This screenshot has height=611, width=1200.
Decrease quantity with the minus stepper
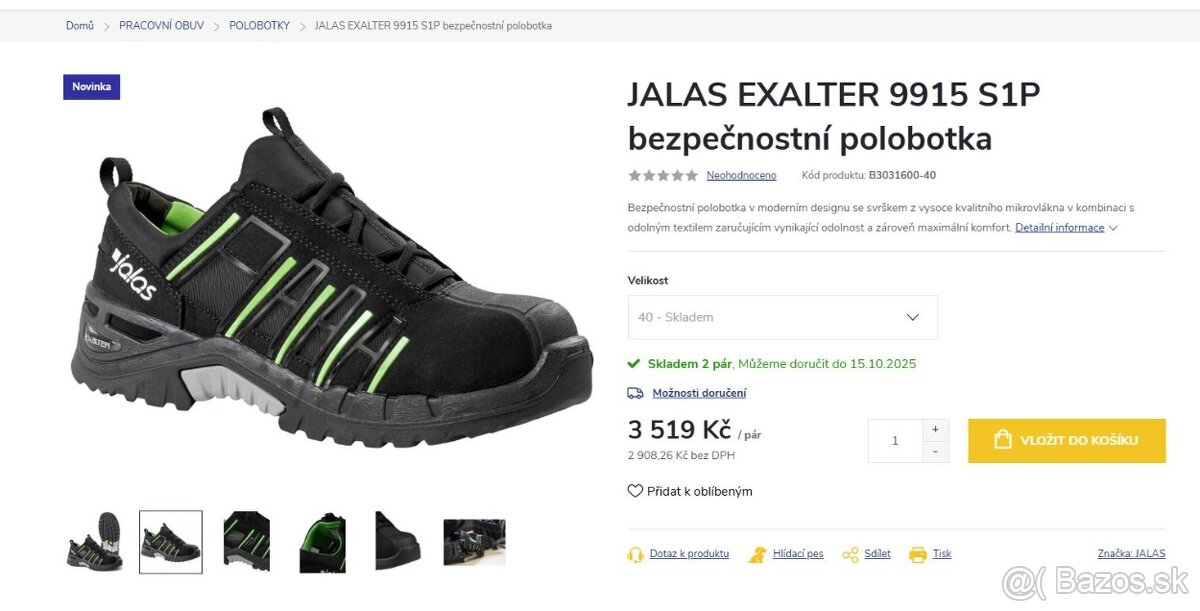click(935, 452)
